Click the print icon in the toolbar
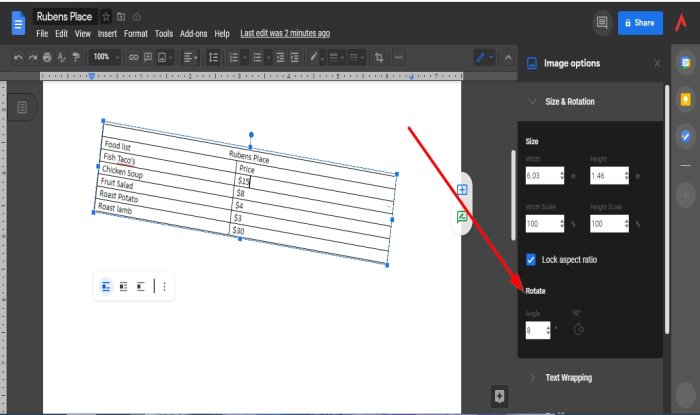700x415 pixels. point(47,57)
